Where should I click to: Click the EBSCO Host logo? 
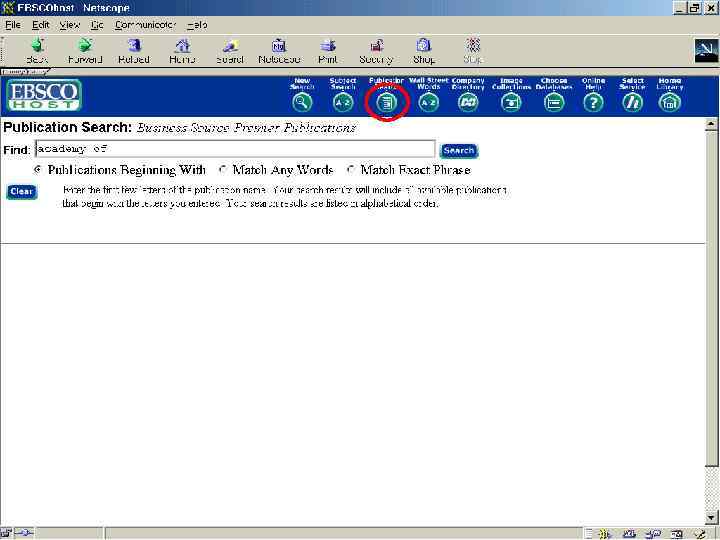44,95
